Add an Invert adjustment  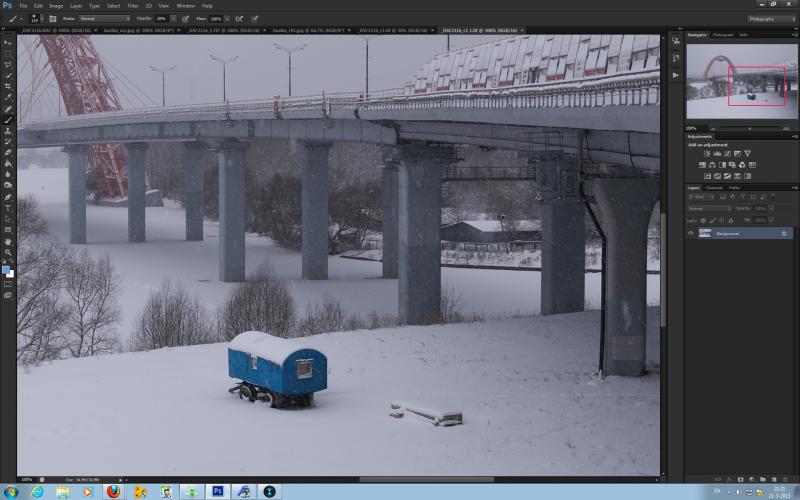(707, 176)
